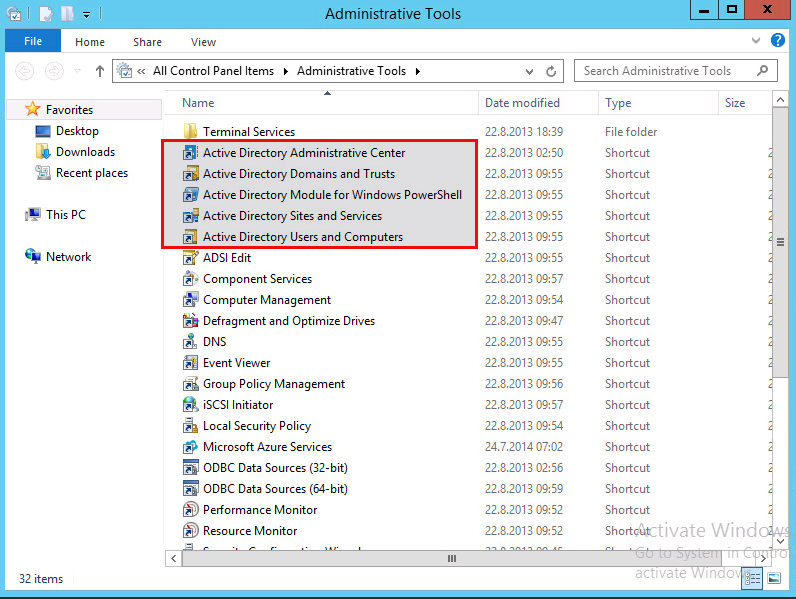
Task: Click the New folder quick access icon
Action: (67, 14)
